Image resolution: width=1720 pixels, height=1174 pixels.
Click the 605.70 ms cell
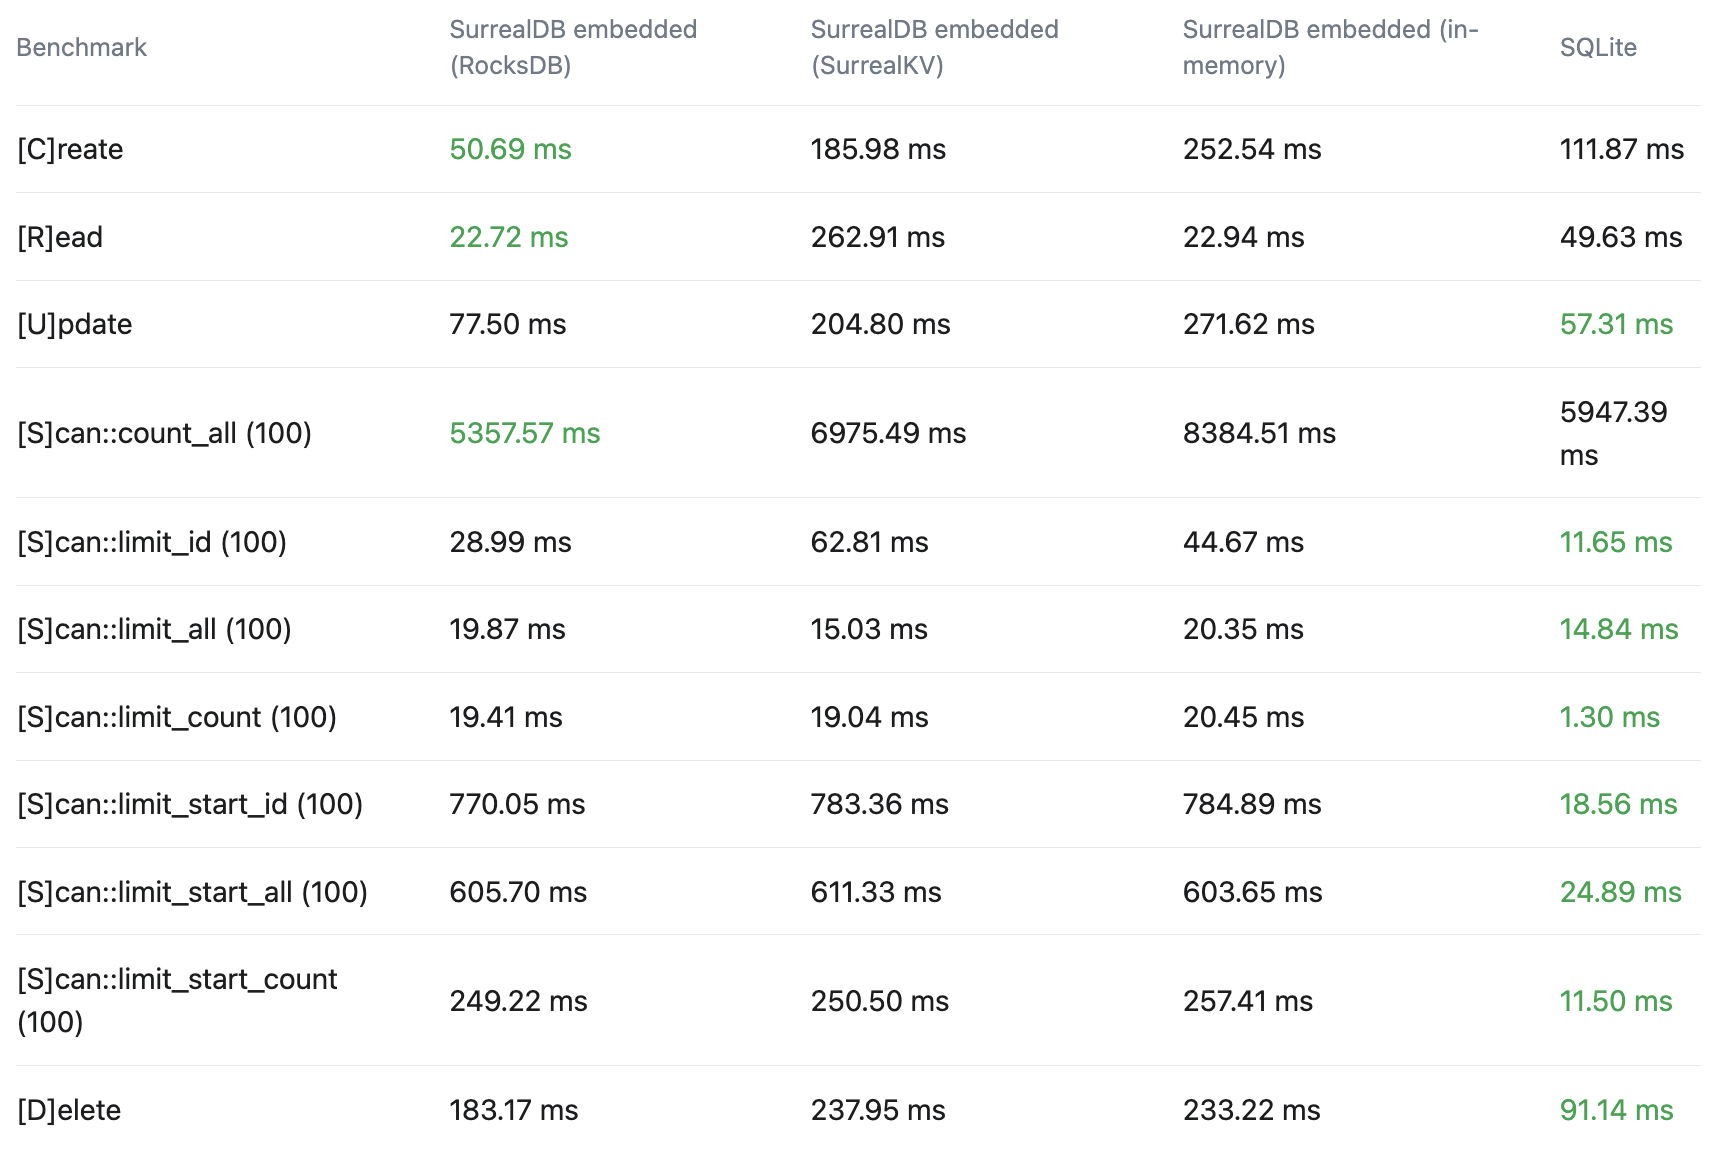point(518,892)
